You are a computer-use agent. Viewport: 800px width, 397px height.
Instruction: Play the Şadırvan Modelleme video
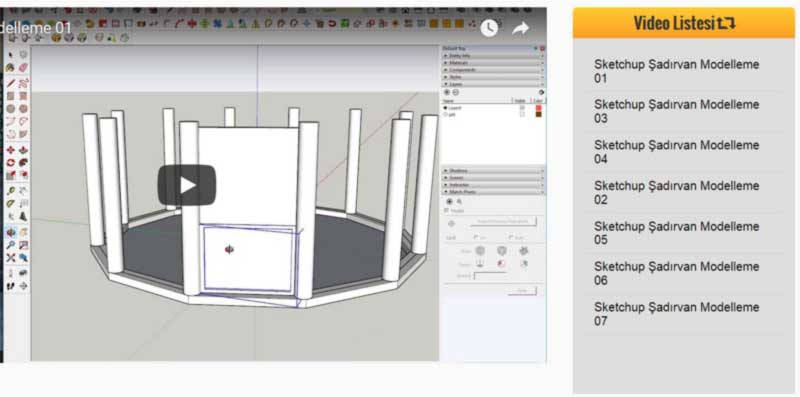point(187,185)
